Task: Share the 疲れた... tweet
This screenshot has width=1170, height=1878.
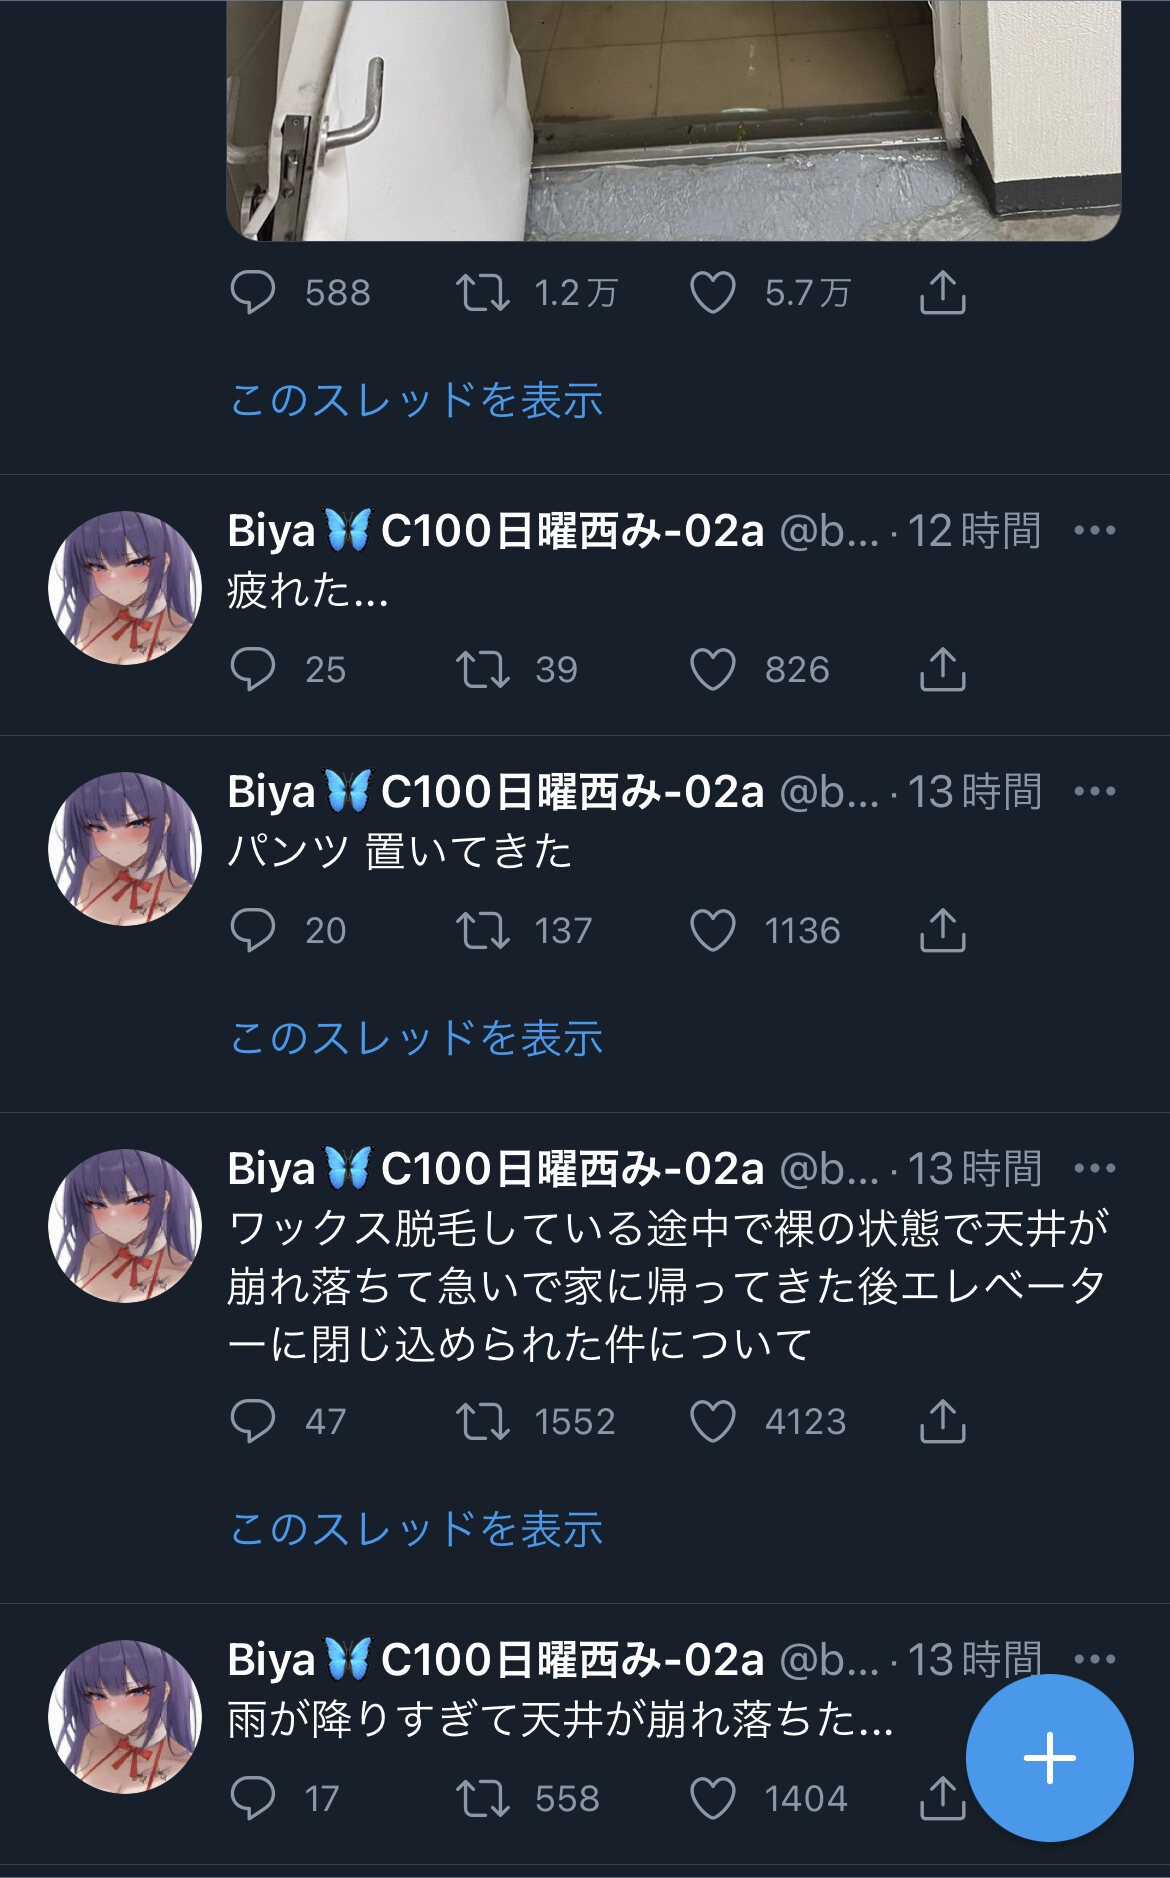Action: click(x=942, y=669)
